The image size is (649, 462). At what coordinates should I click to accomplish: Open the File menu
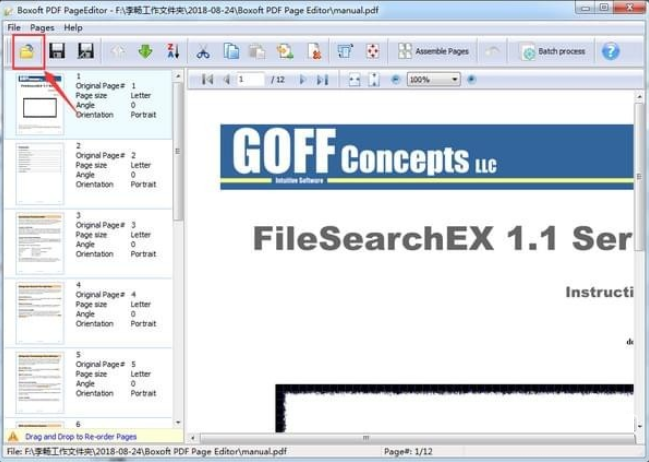(x=14, y=28)
